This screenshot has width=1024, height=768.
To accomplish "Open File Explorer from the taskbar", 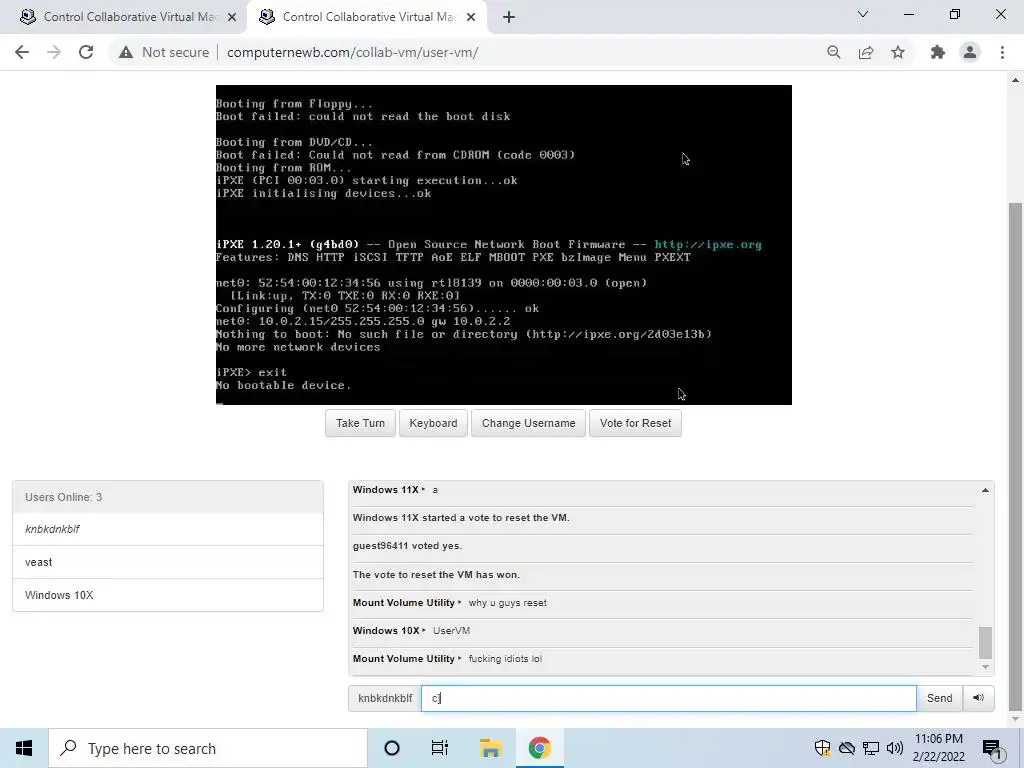I will (x=490, y=748).
